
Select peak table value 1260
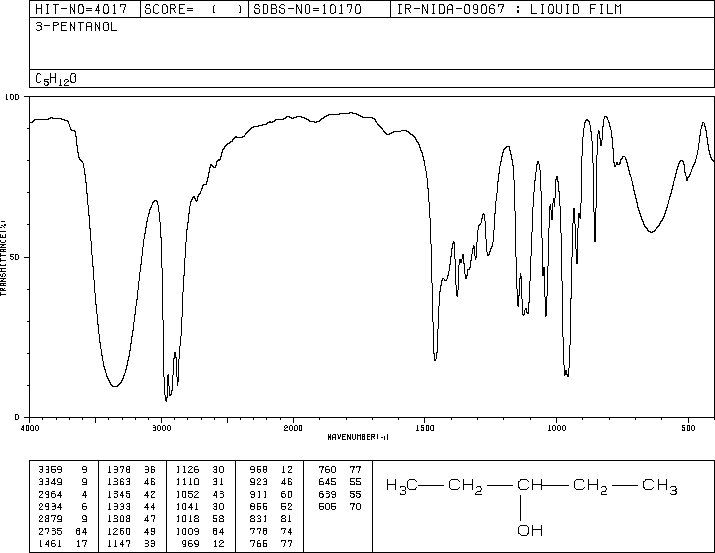click(119, 532)
